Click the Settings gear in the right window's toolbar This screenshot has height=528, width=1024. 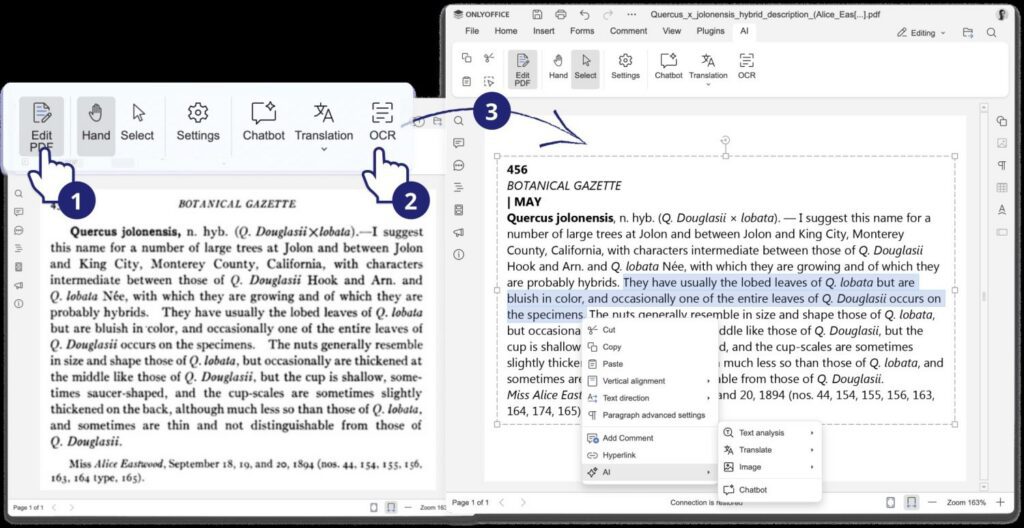click(x=625, y=65)
